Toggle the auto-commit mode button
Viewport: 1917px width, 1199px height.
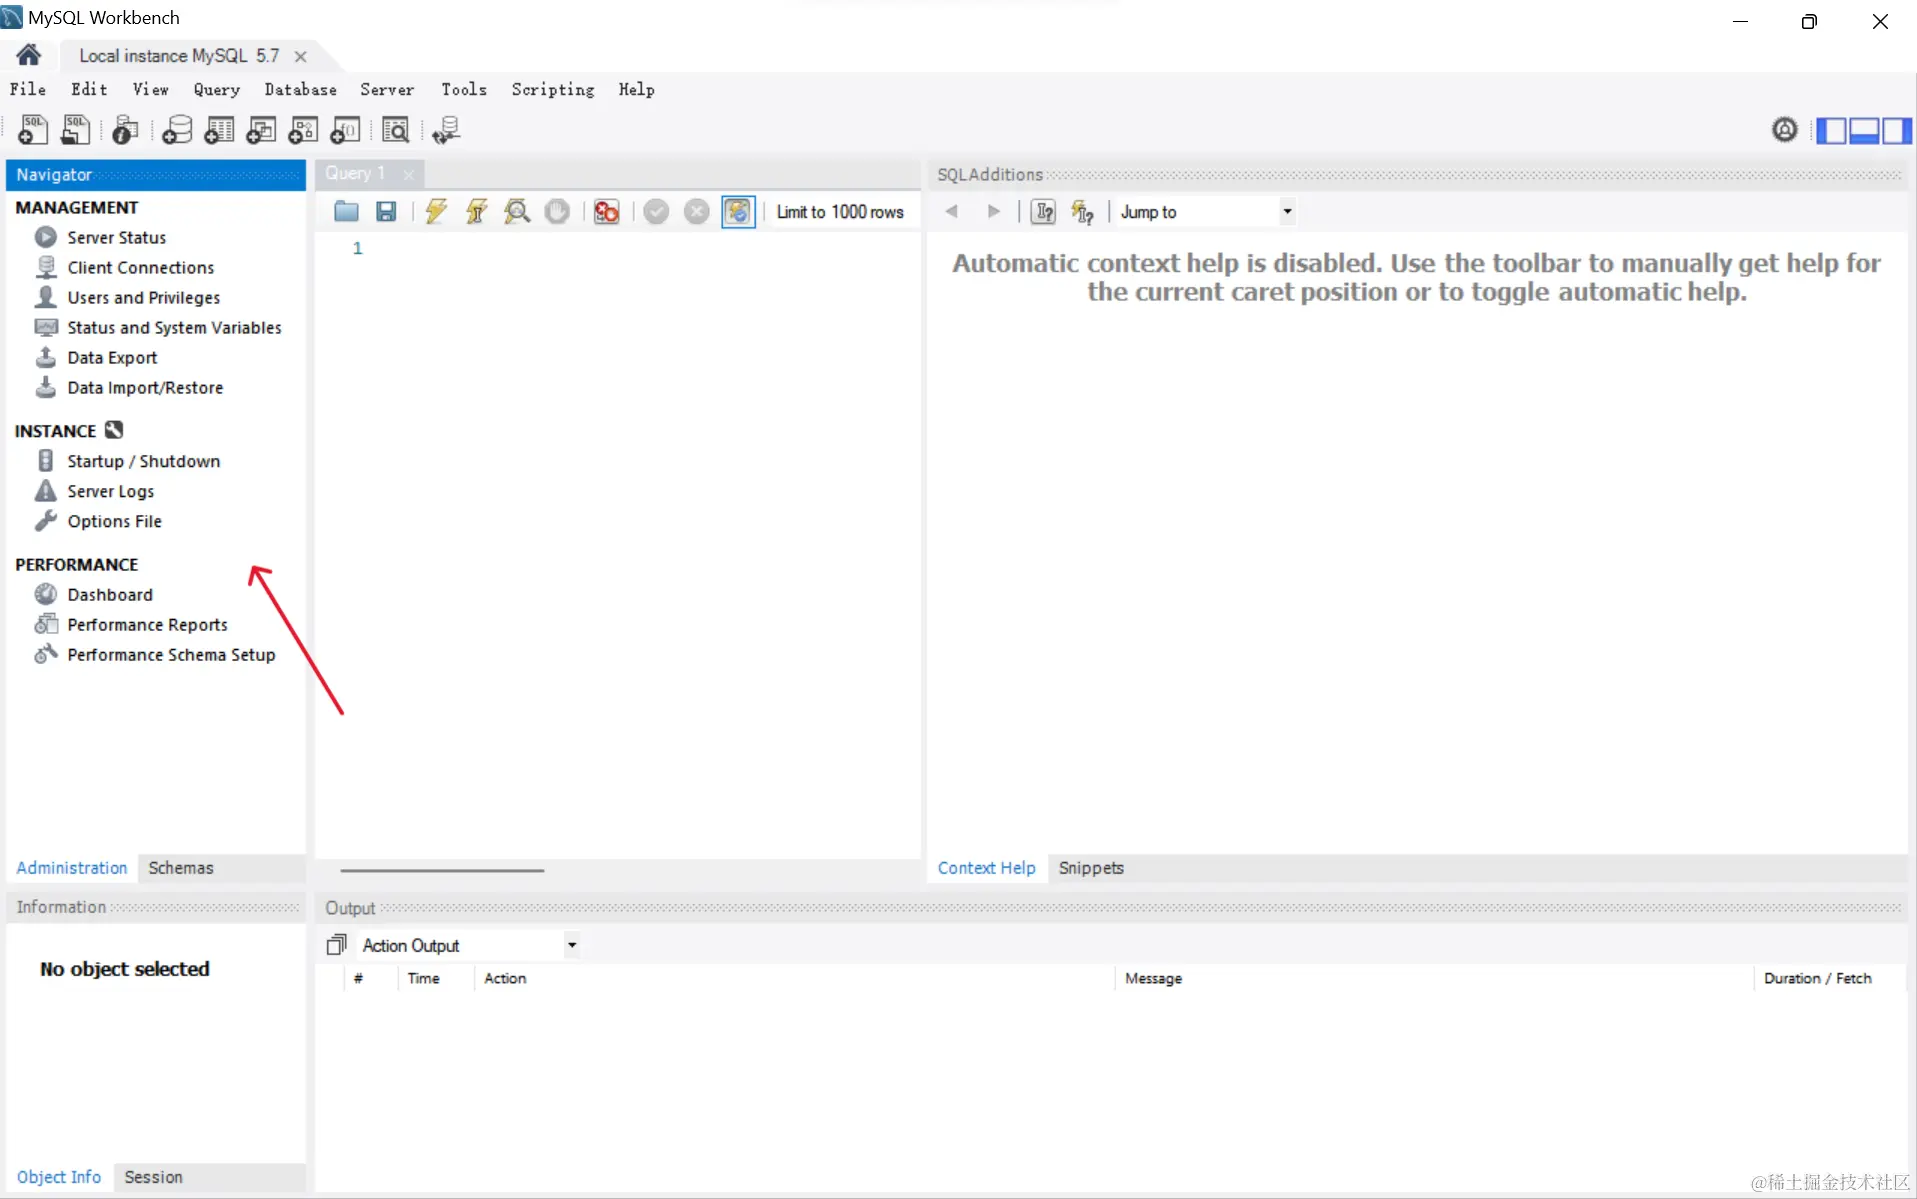click(738, 211)
